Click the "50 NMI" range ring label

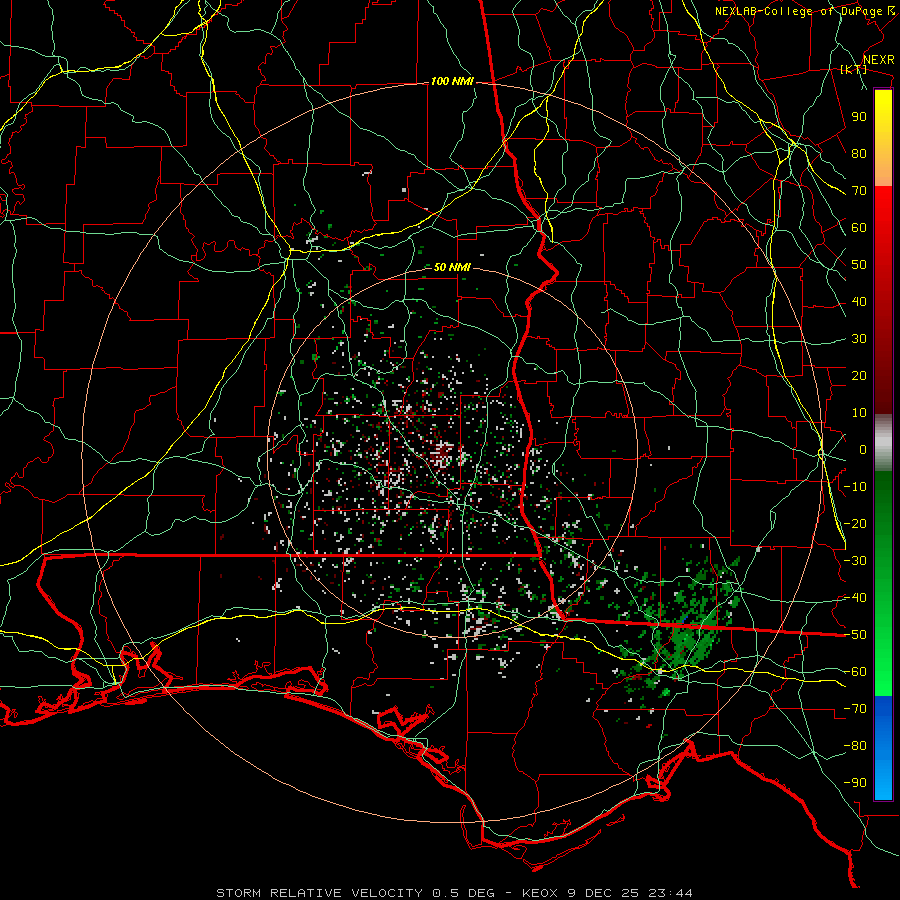point(452,267)
